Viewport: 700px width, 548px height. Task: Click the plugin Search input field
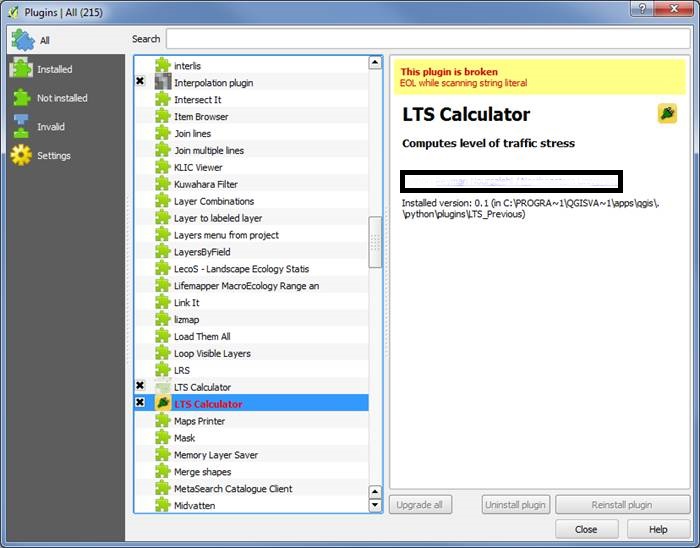point(428,39)
